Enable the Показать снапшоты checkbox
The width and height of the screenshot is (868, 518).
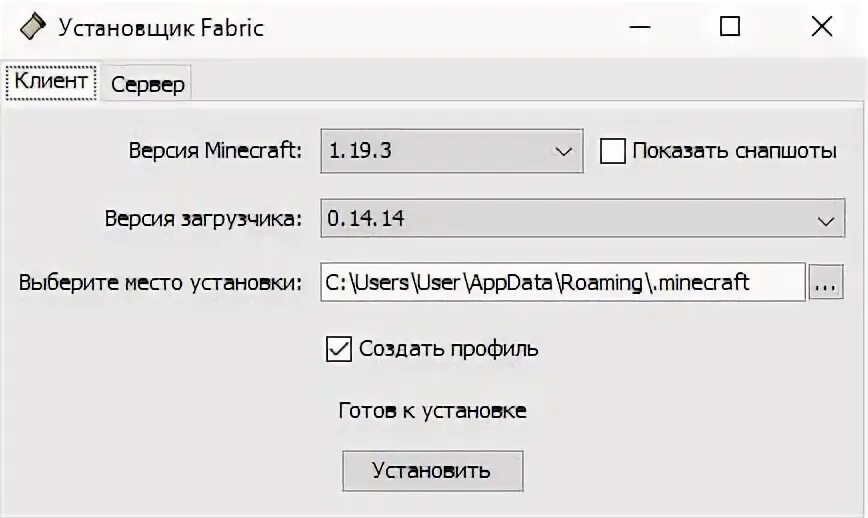click(613, 151)
